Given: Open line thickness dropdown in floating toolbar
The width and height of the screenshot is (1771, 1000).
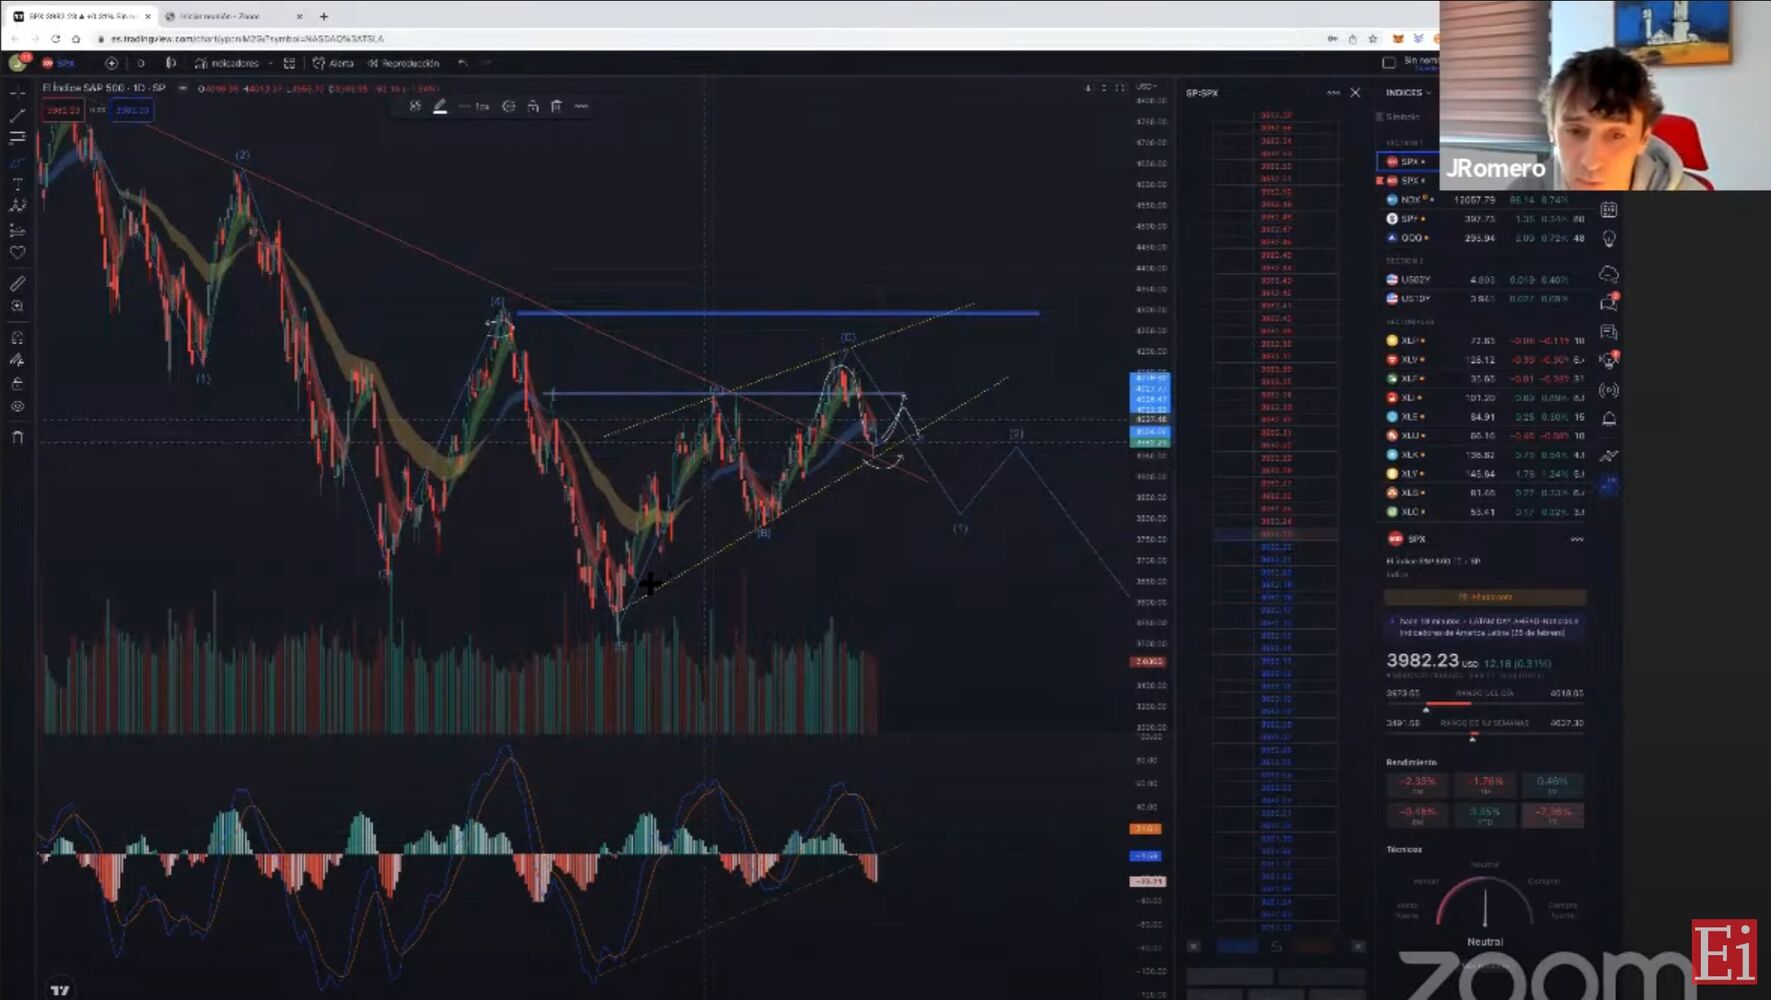Looking at the screenshot, I should [474, 106].
